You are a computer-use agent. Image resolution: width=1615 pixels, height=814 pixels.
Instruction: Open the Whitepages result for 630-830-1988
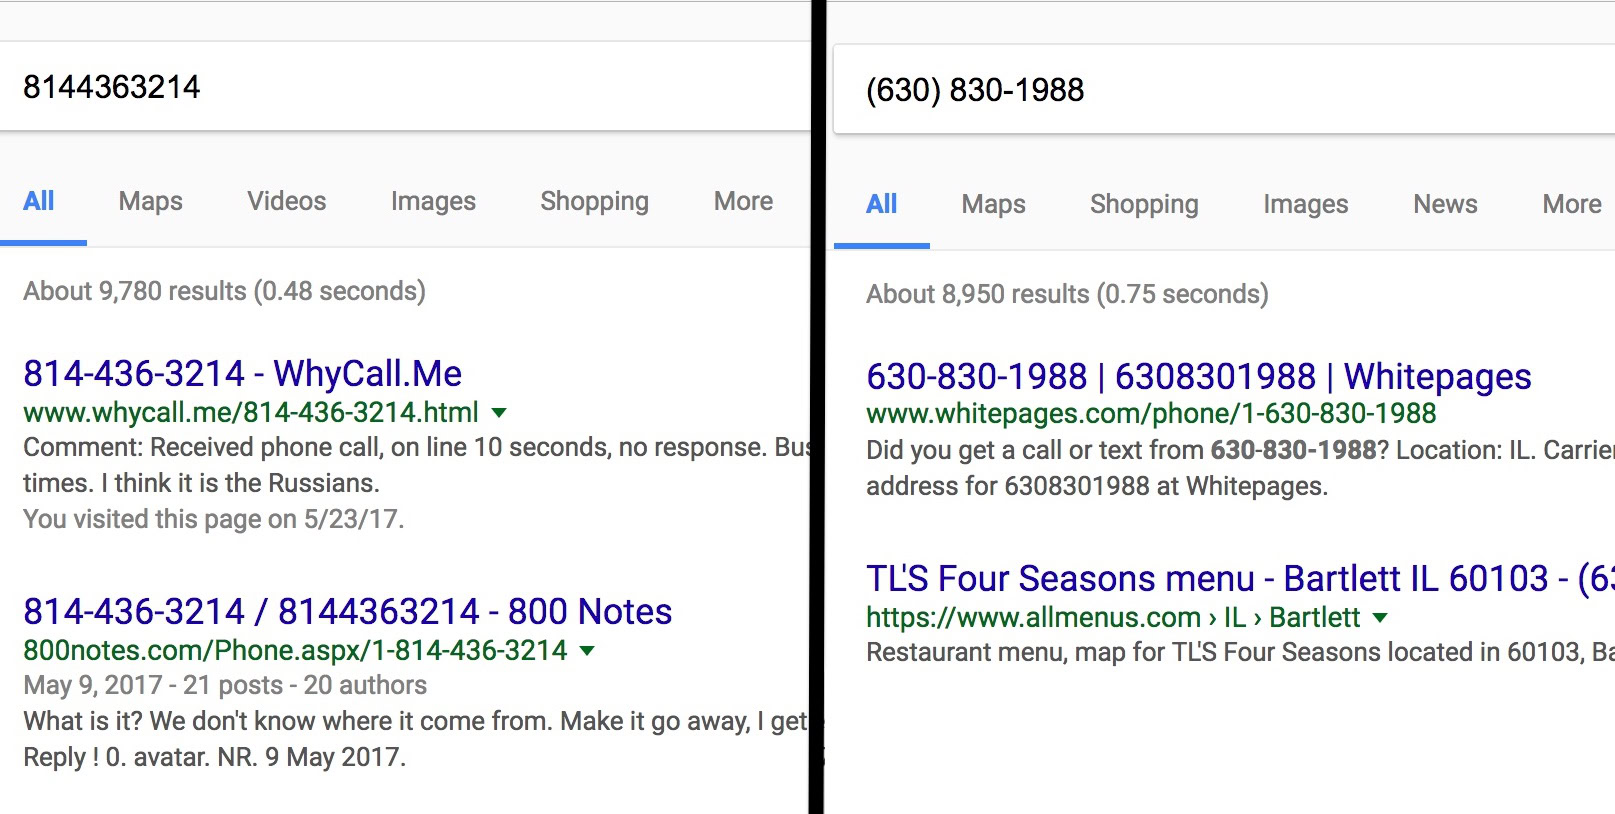click(x=1198, y=376)
